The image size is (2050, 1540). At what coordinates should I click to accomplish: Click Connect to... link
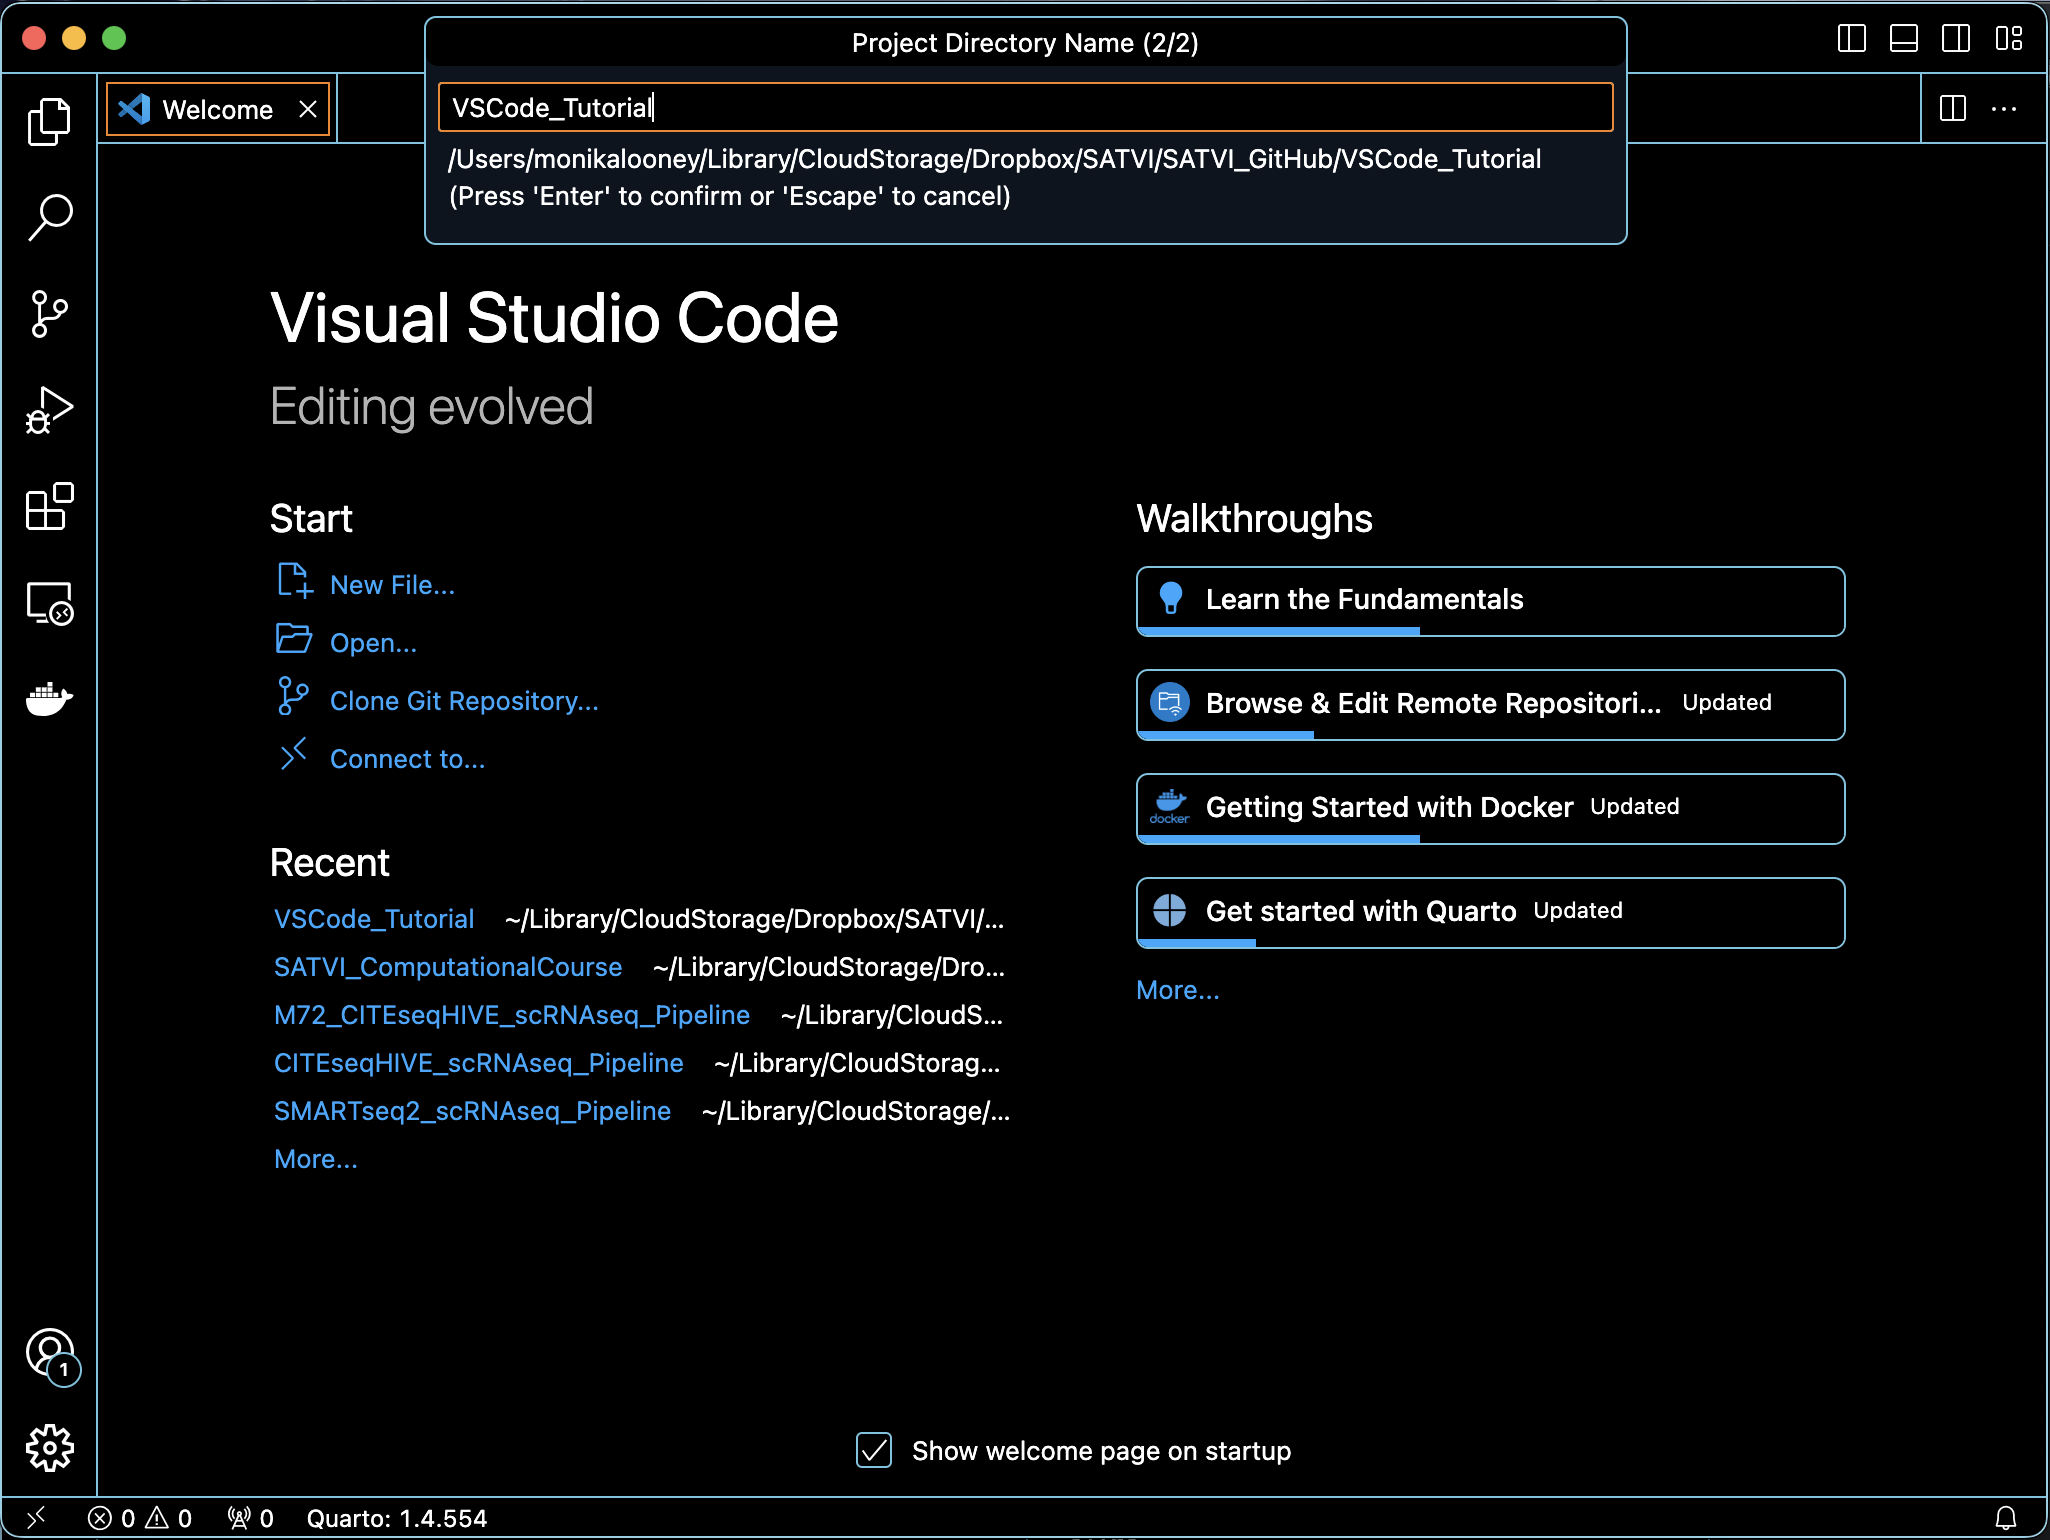coord(407,759)
